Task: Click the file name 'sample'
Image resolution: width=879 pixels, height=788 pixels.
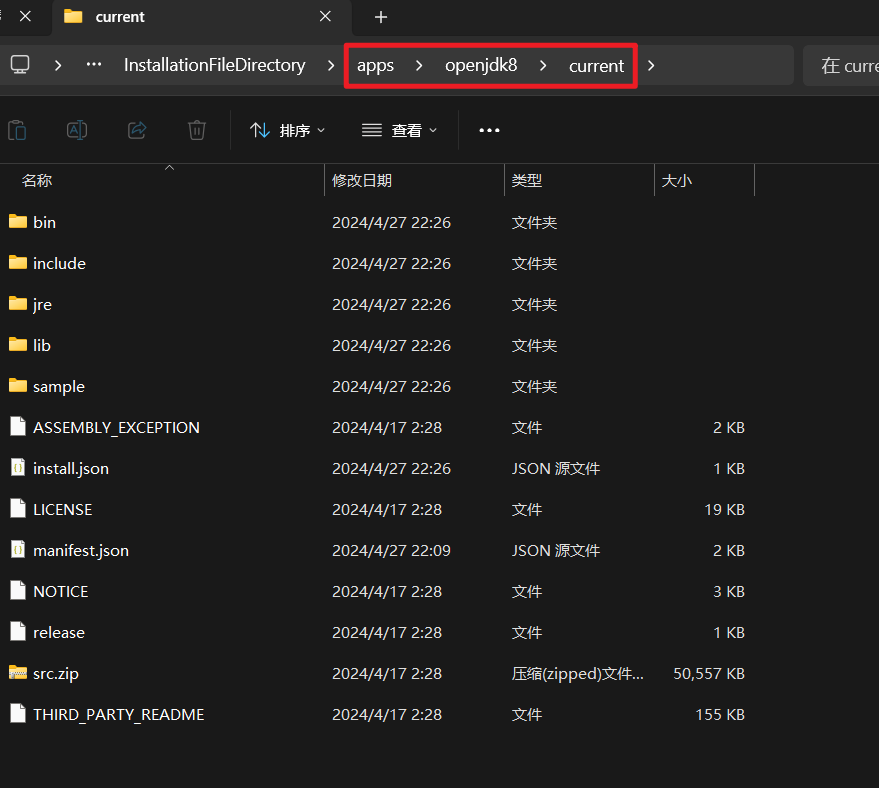Action: pyautogui.click(x=59, y=387)
